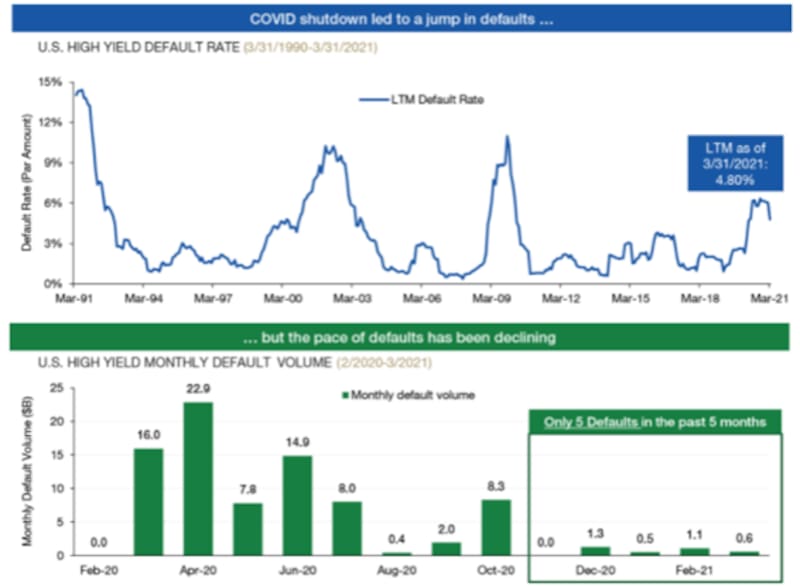Viewport: 800px width, 586px height.
Task: Click the blue LTM Default Rate legend line
Action: pos(373,99)
